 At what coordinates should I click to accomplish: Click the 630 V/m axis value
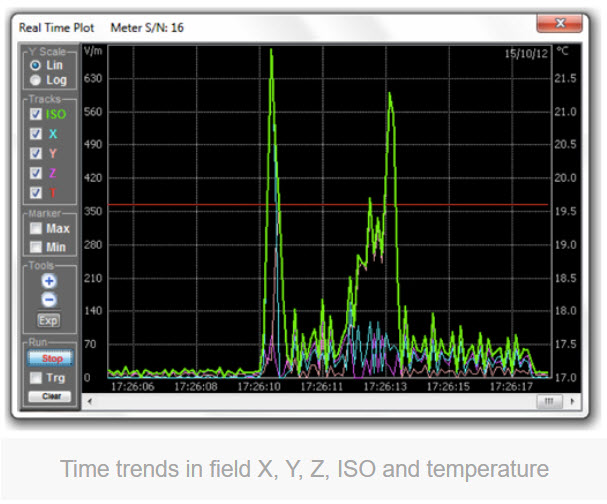point(93,79)
